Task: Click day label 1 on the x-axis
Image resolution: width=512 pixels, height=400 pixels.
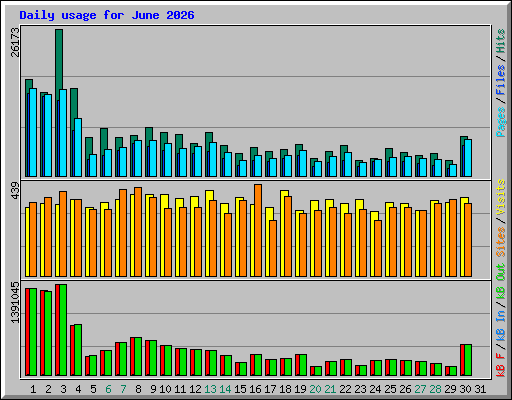Action: click(33, 389)
